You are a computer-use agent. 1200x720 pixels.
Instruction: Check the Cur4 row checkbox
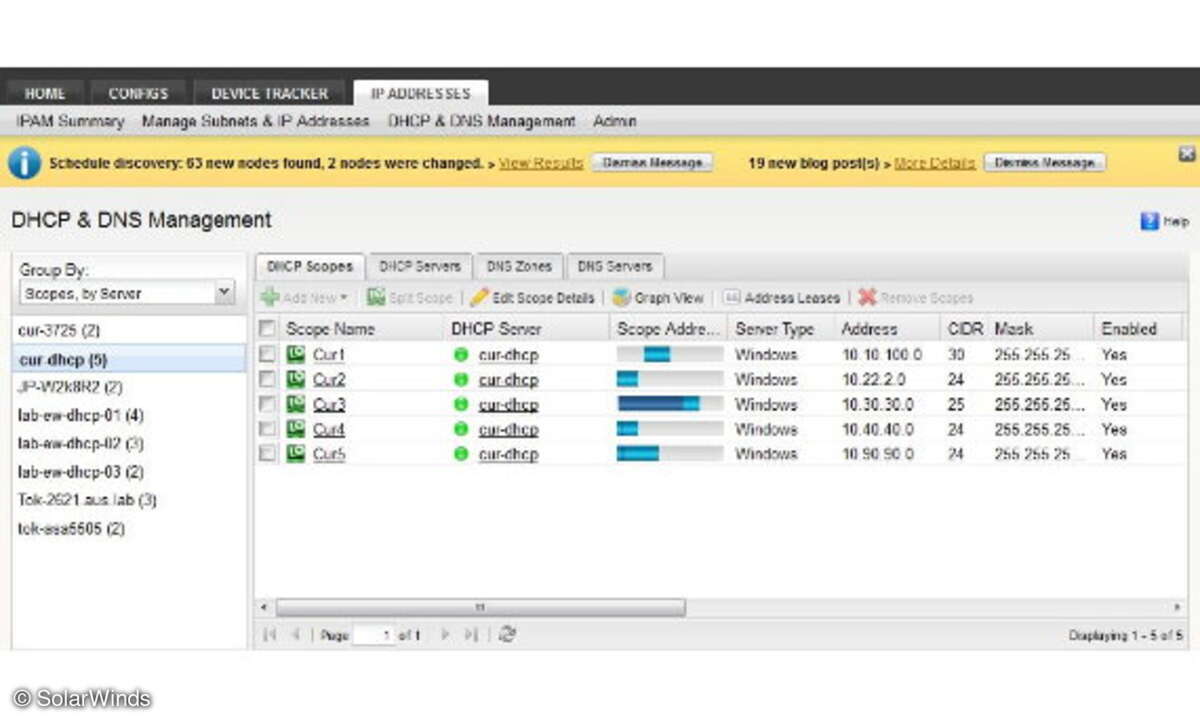tap(267, 429)
